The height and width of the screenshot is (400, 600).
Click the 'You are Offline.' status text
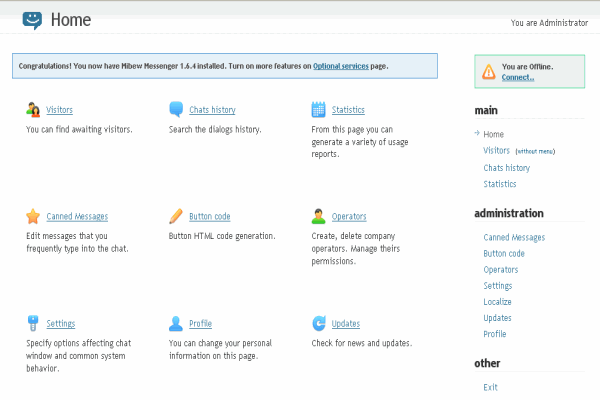click(x=528, y=67)
